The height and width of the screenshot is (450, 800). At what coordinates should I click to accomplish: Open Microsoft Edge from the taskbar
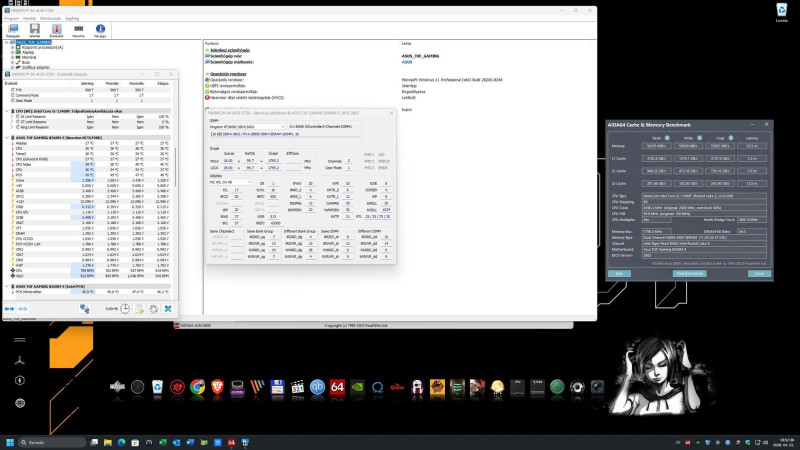tap(121, 442)
